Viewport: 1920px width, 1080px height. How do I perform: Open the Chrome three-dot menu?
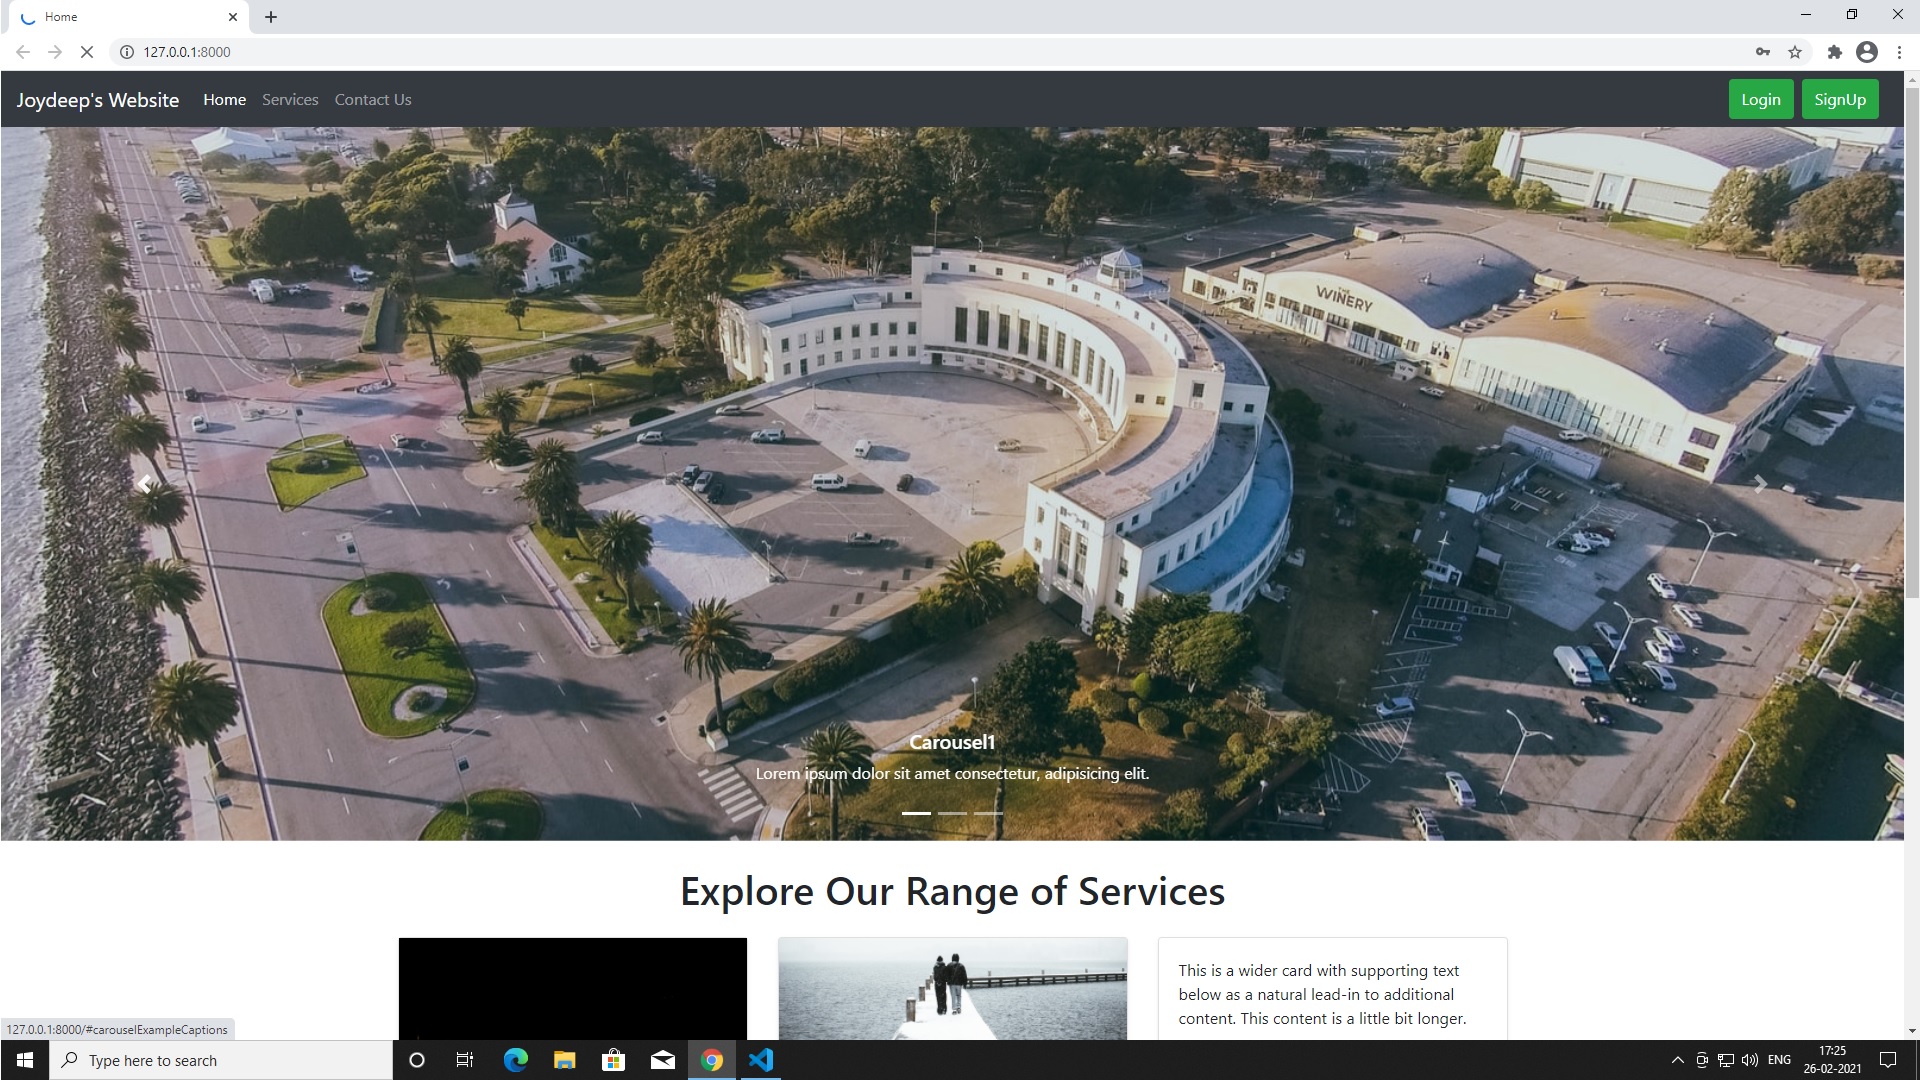pyautogui.click(x=1899, y=52)
